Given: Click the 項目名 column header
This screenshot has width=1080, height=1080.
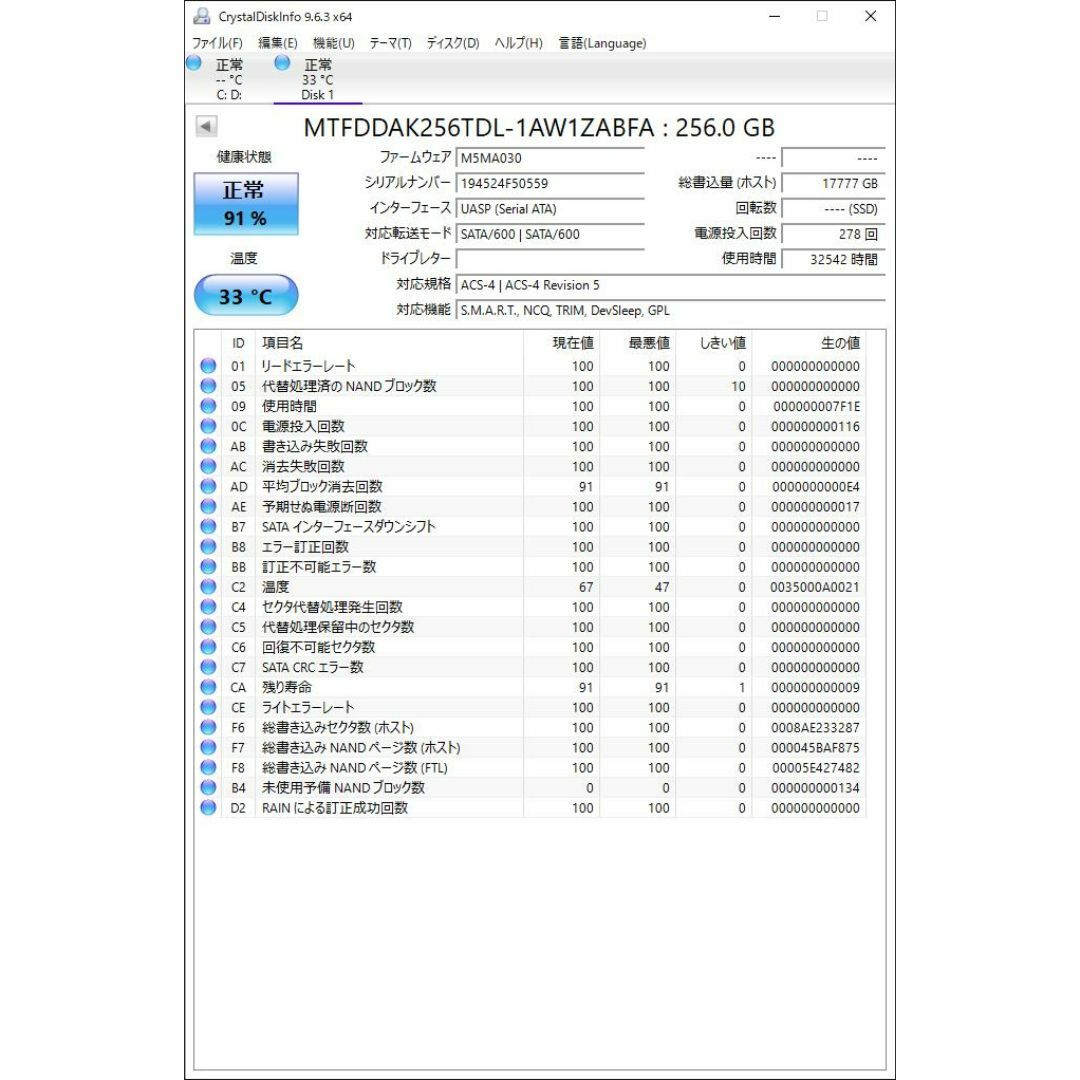Looking at the screenshot, I should (x=389, y=343).
